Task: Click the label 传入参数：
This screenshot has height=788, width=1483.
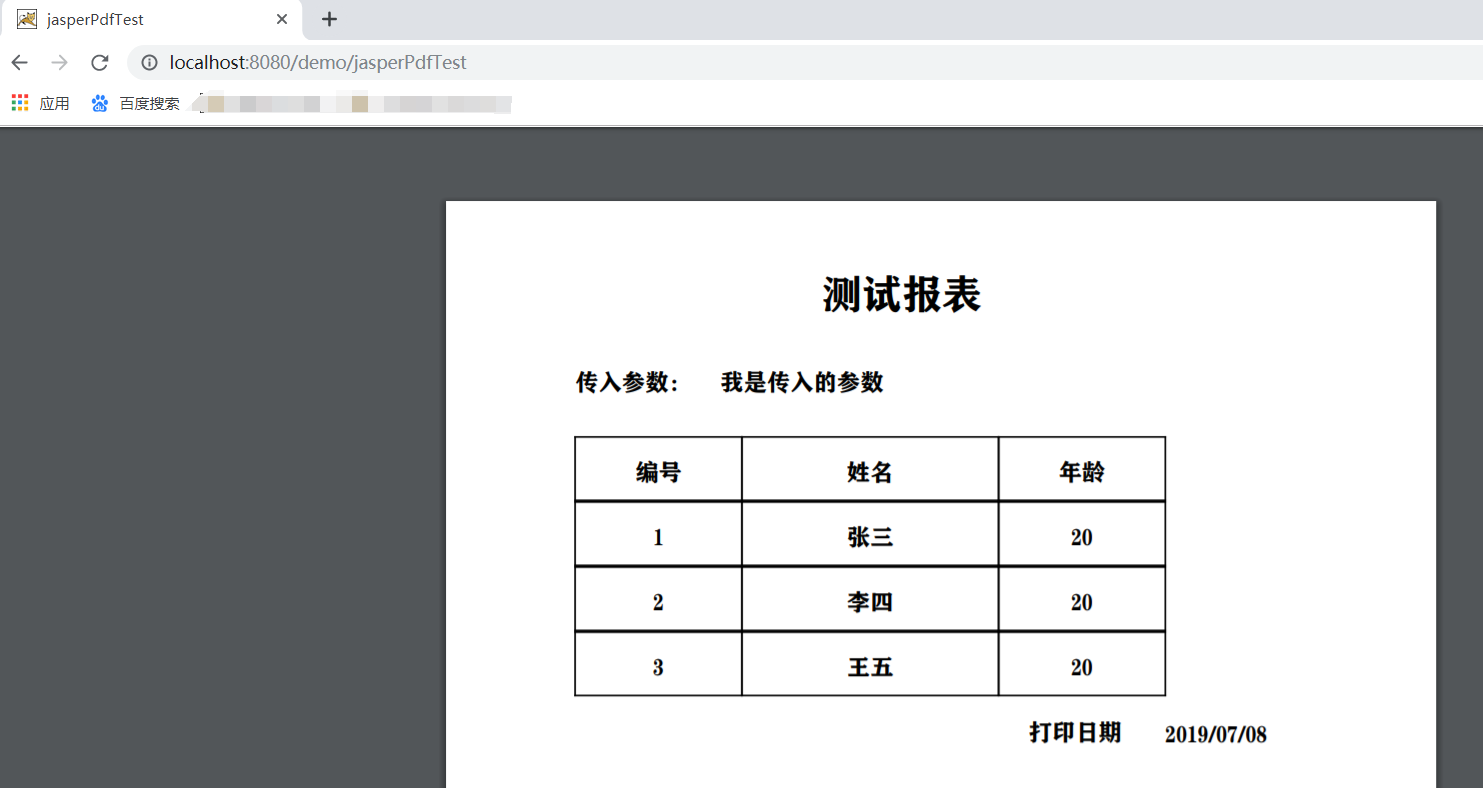Action: coord(628,382)
